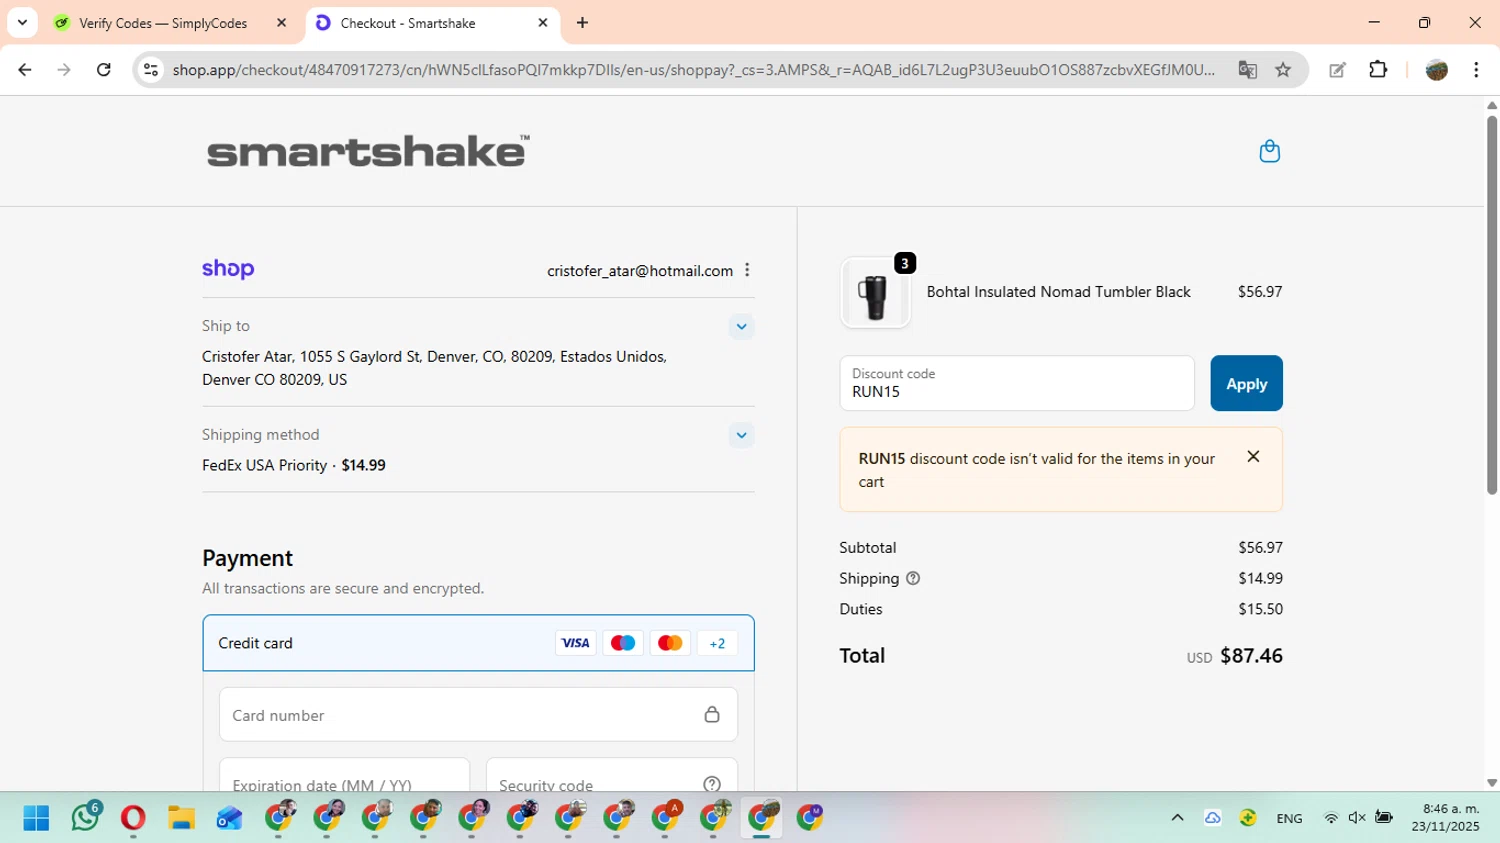This screenshot has width=1500, height=843.
Task: Open the shopping bag cart icon
Action: (x=1269, y=151)
